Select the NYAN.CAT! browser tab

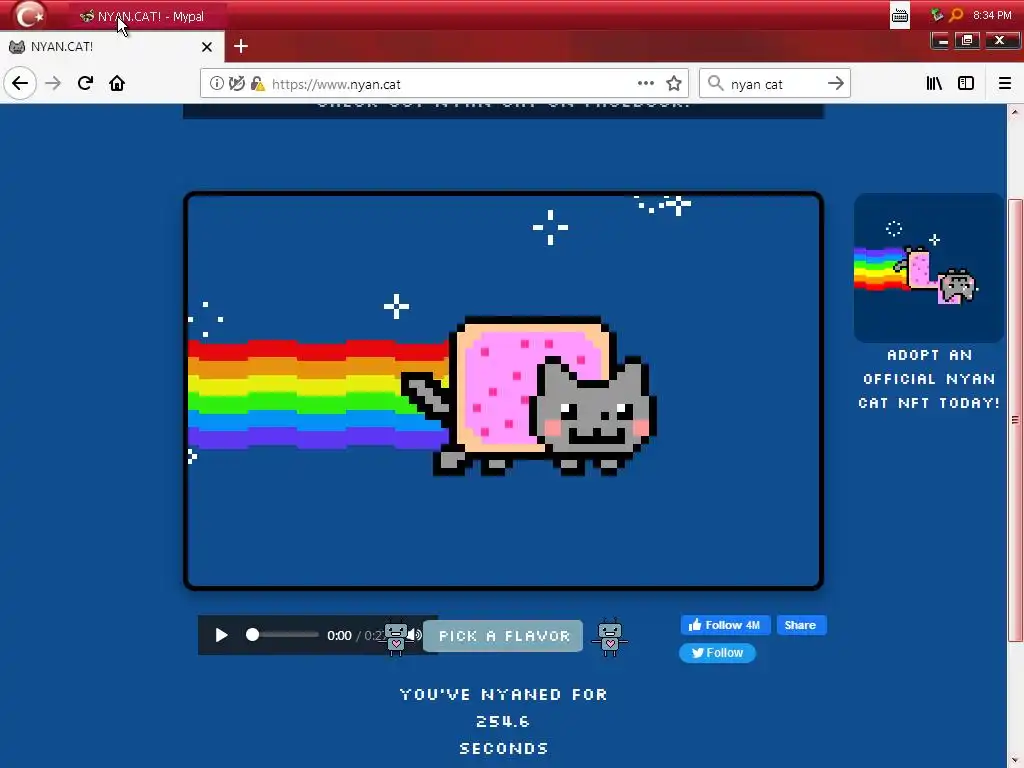[x=112, y=47]
